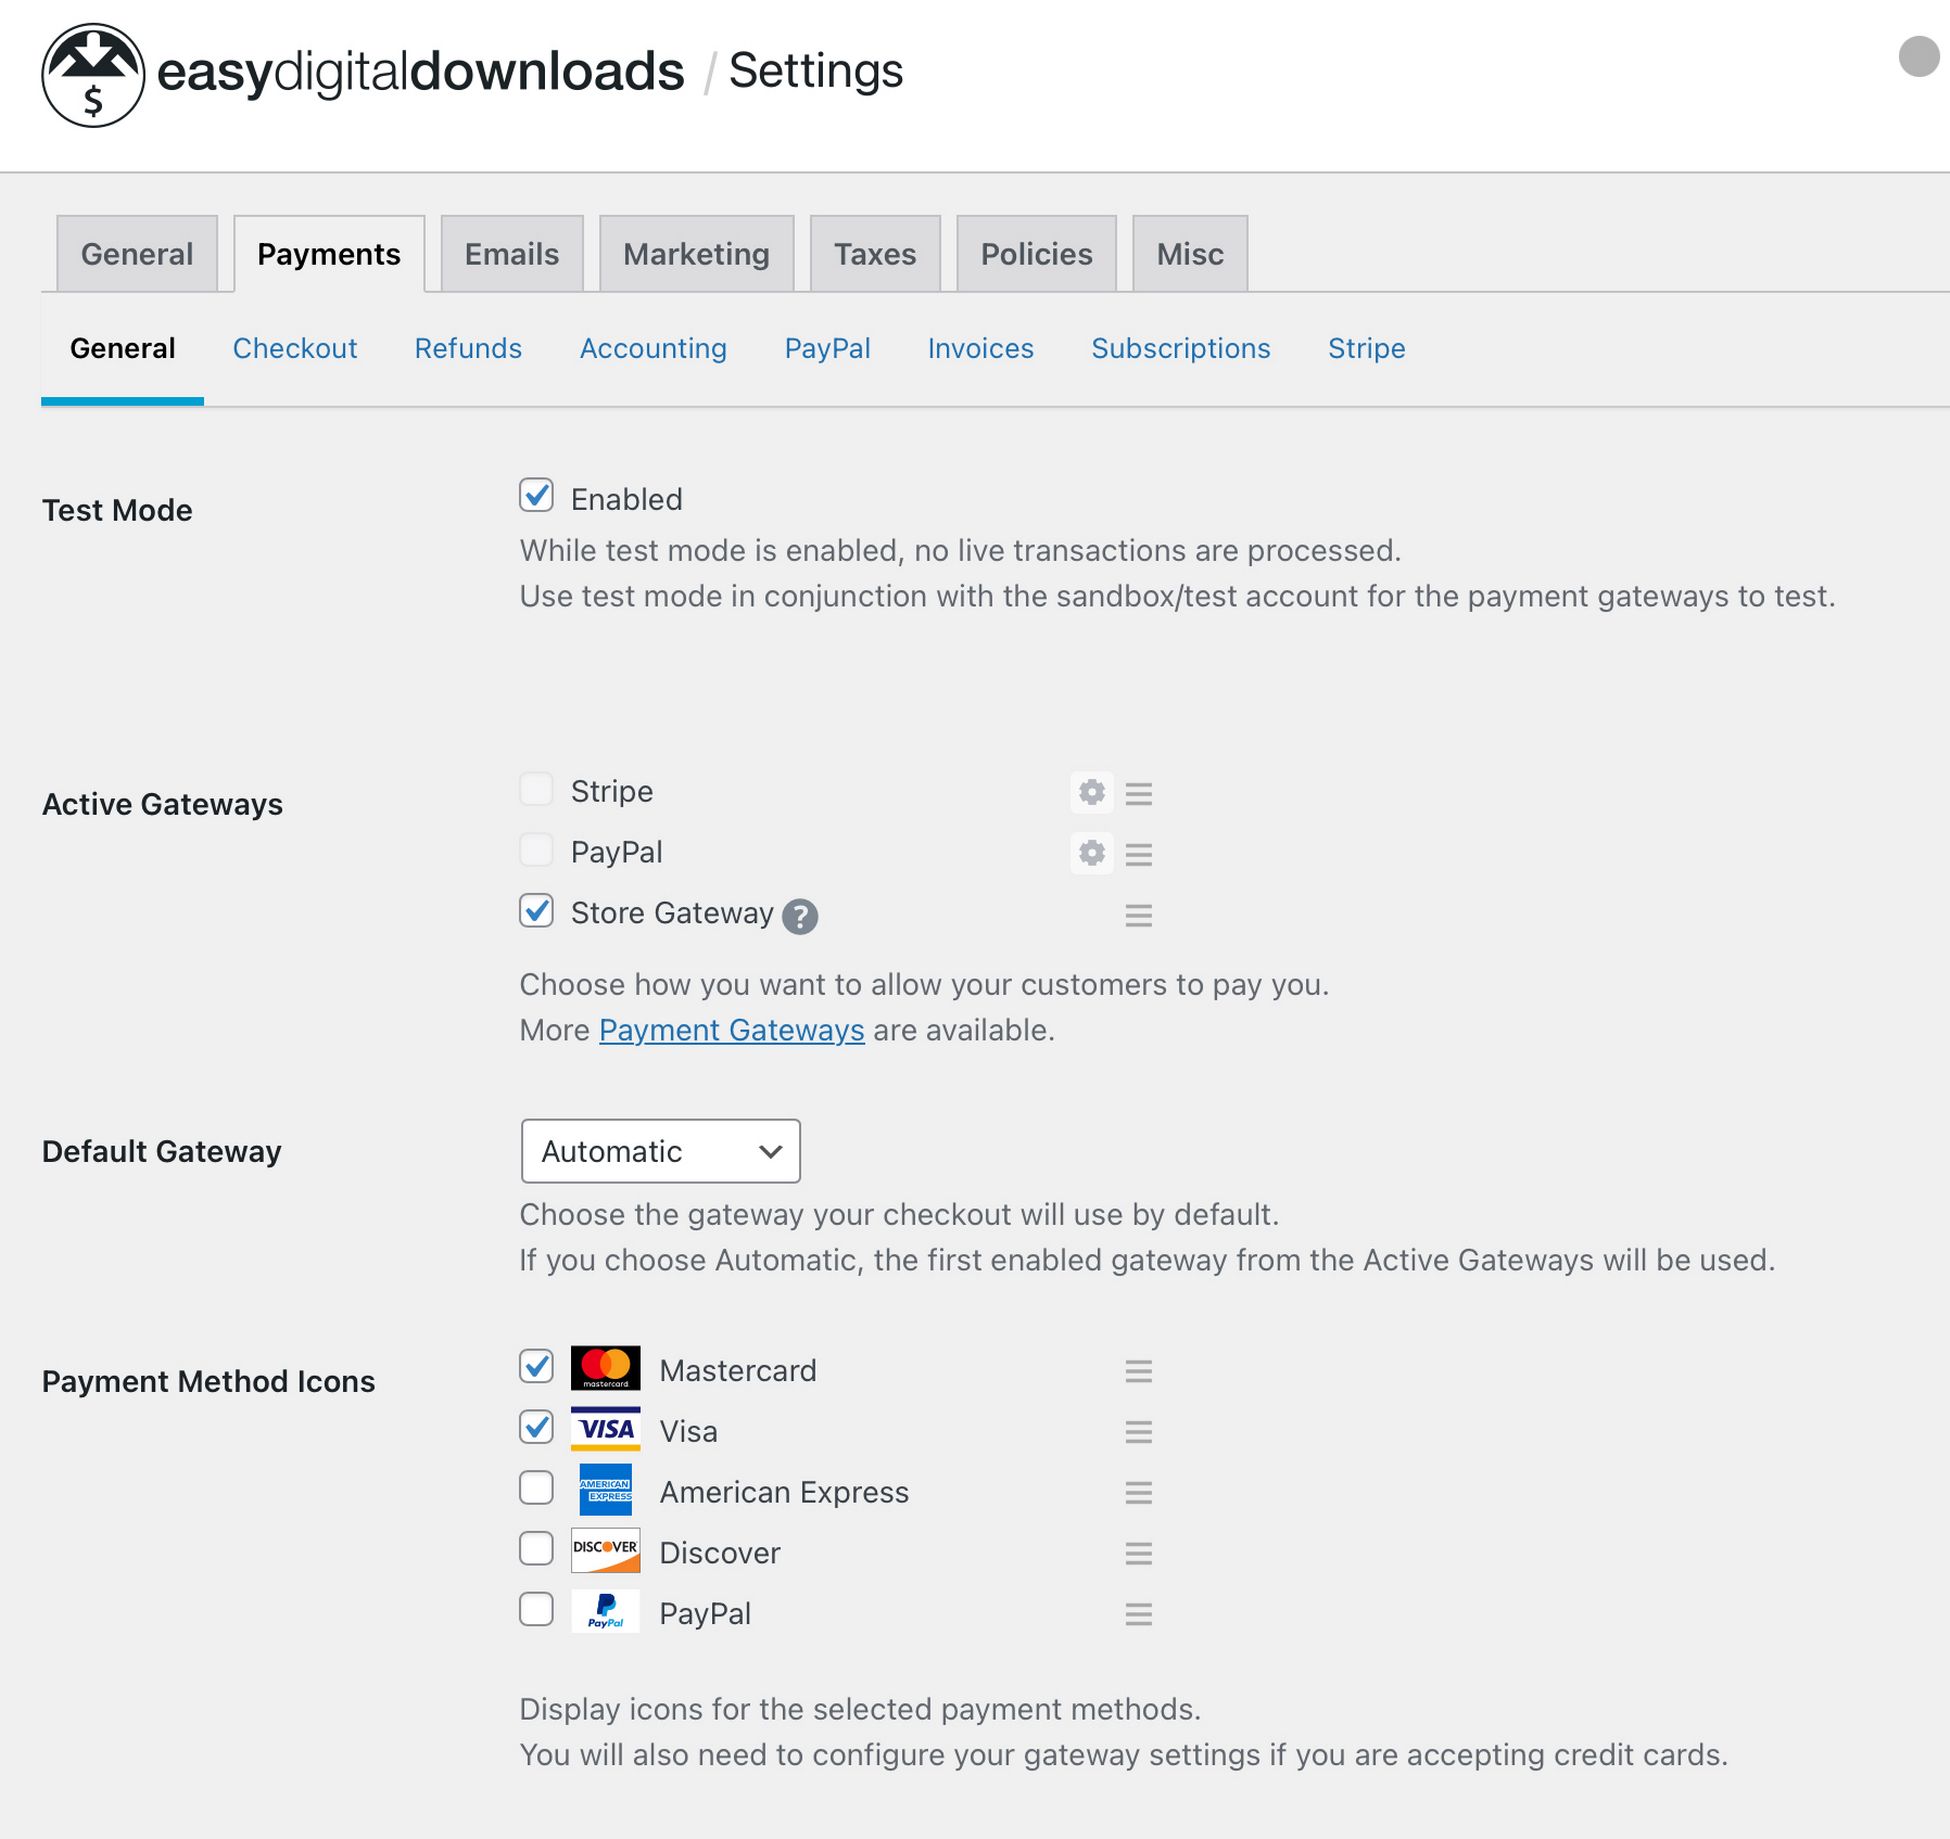The width and height of the screenshot is (1950, 1839).
Task: Click the Store Gateway label text
Action: (672, 913)
